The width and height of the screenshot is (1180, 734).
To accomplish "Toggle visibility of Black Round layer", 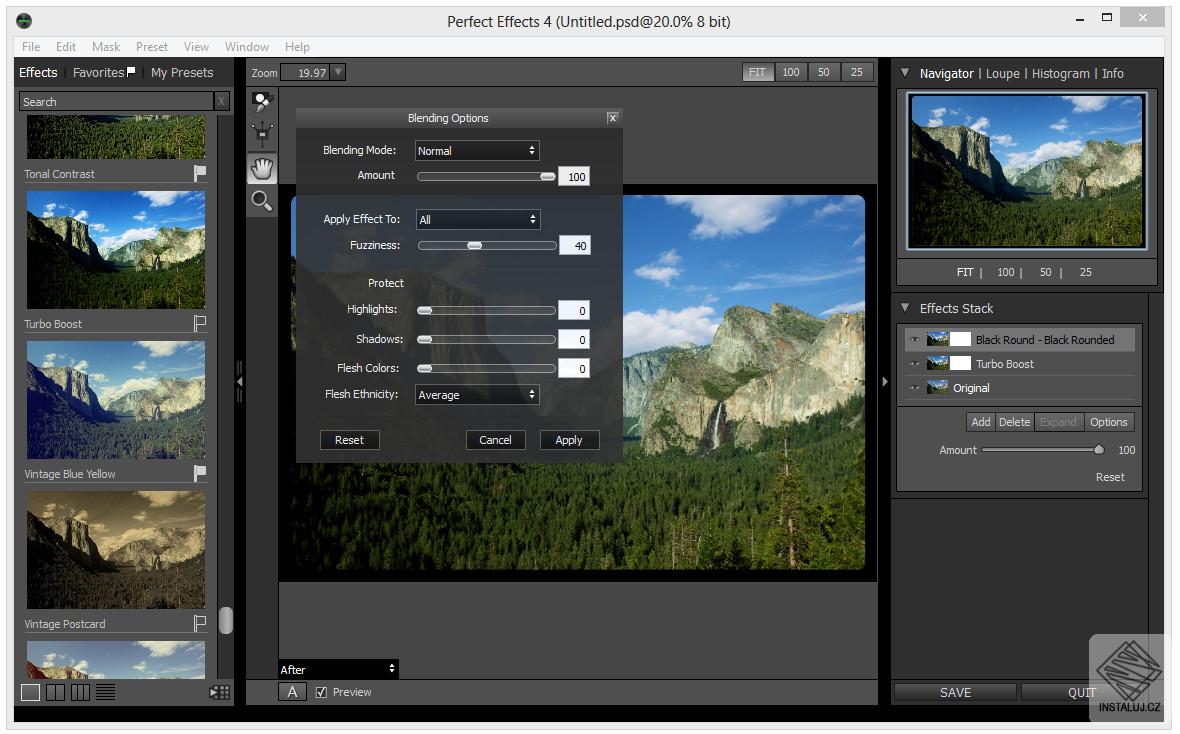I will point(914,340).
